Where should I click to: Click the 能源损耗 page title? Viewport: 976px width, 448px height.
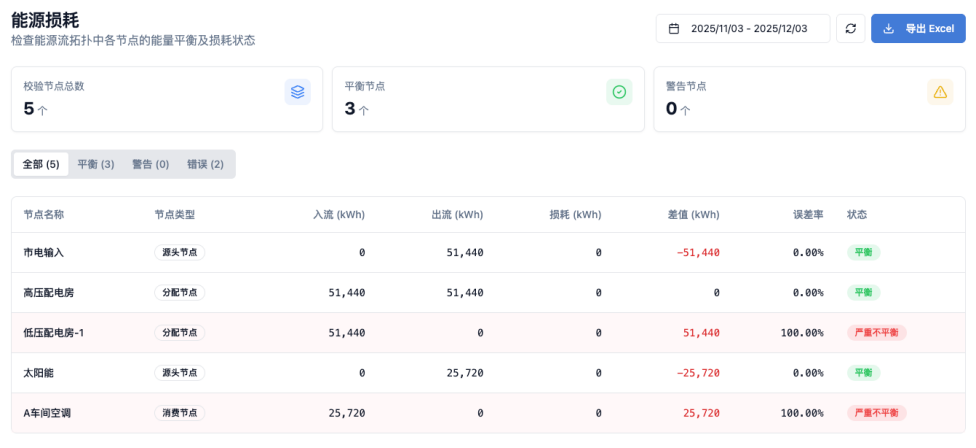pos(45,19)
